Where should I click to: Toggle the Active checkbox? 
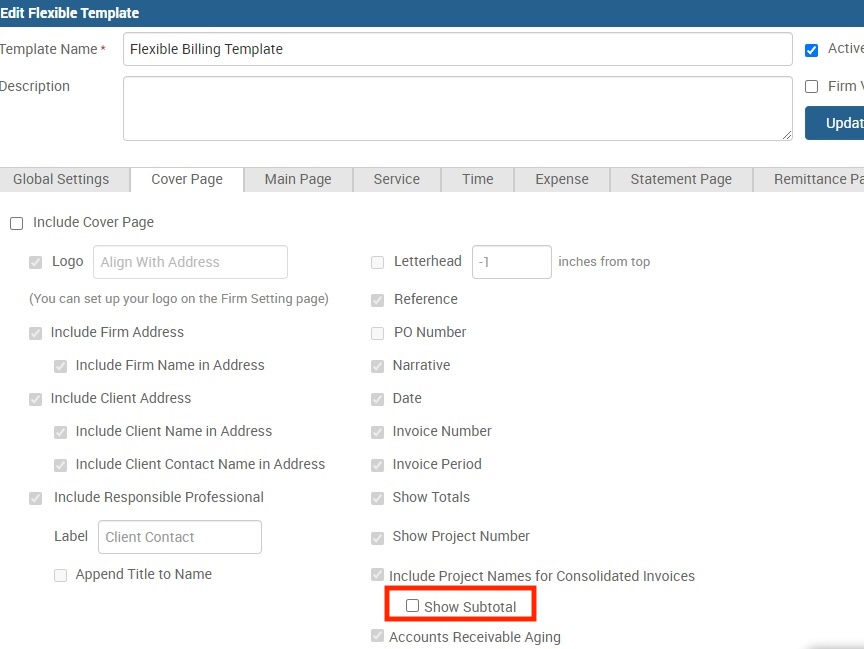pos(811,48)
